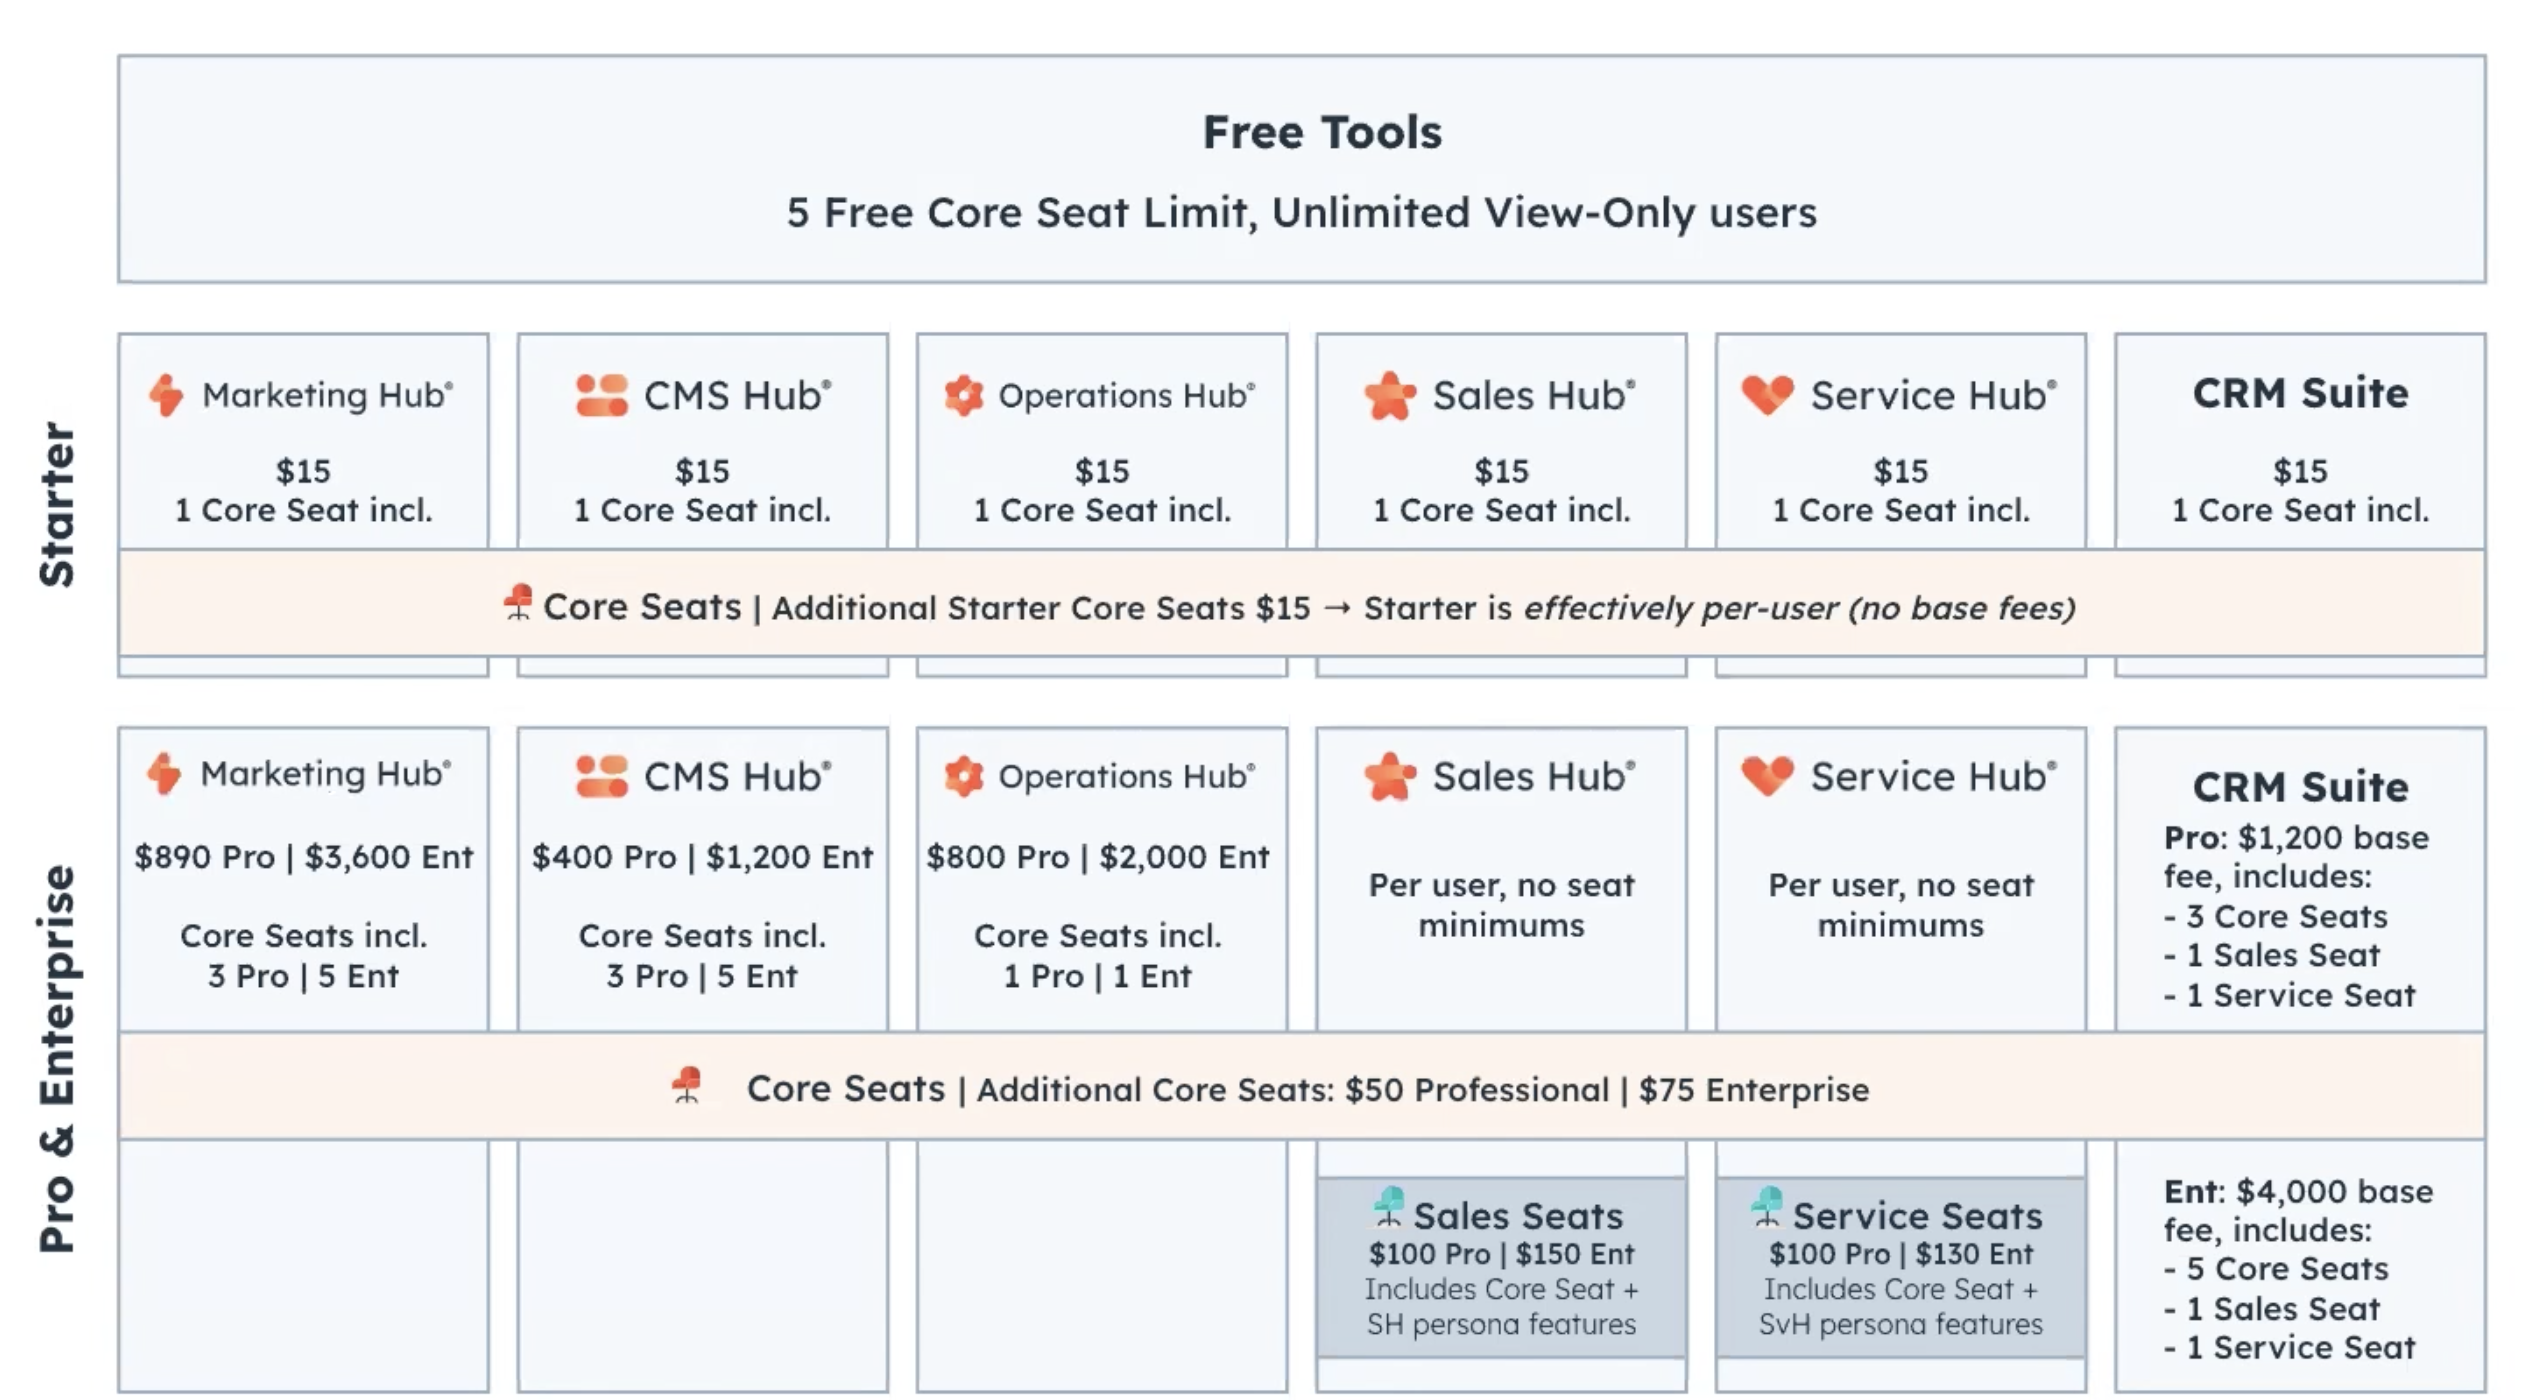
Task: Click the Pro Service Hub heart icon
Action: coord(1767,776)
